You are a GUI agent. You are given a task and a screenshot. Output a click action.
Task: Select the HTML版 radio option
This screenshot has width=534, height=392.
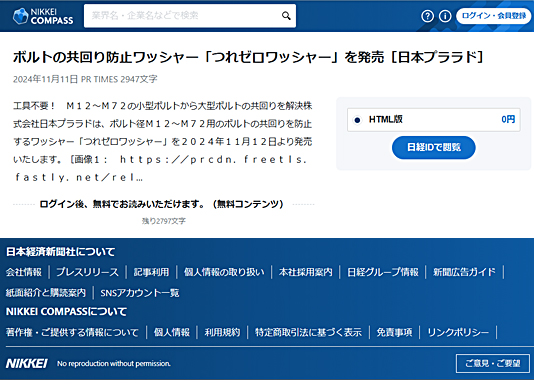click(x=357, y=120)
